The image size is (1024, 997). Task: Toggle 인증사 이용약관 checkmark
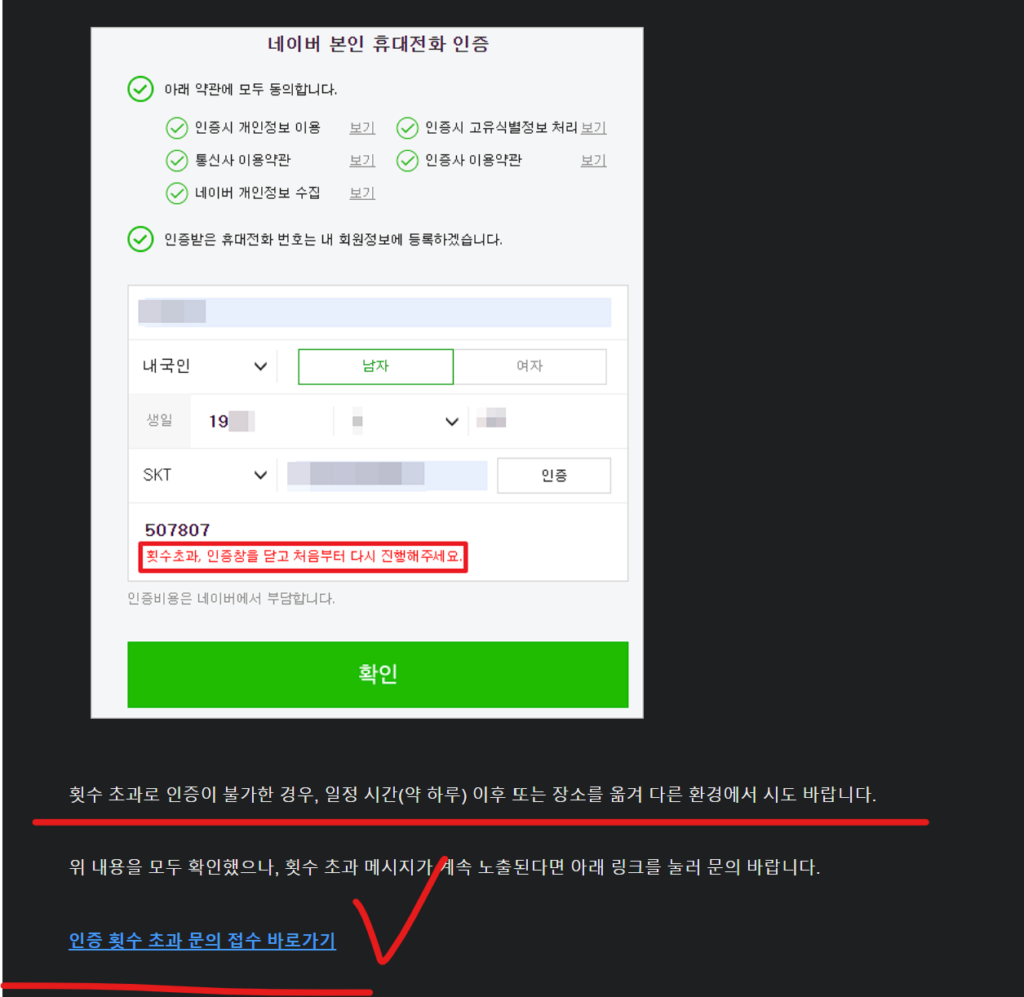(x=407, y=161)
